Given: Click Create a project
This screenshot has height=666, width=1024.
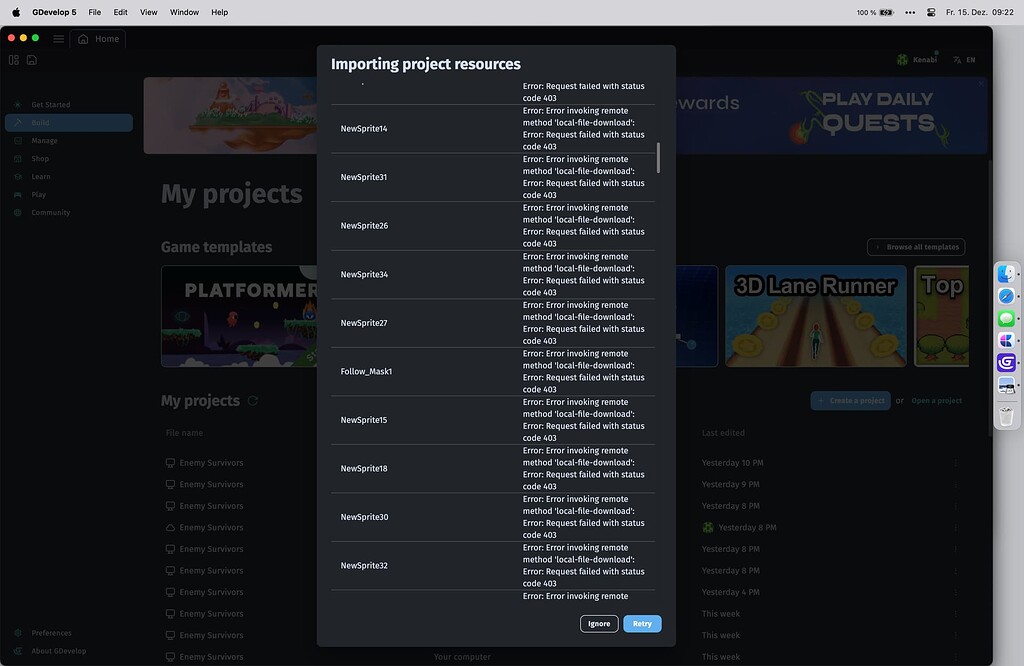Looking at the screenshot, I should [850, 401].
